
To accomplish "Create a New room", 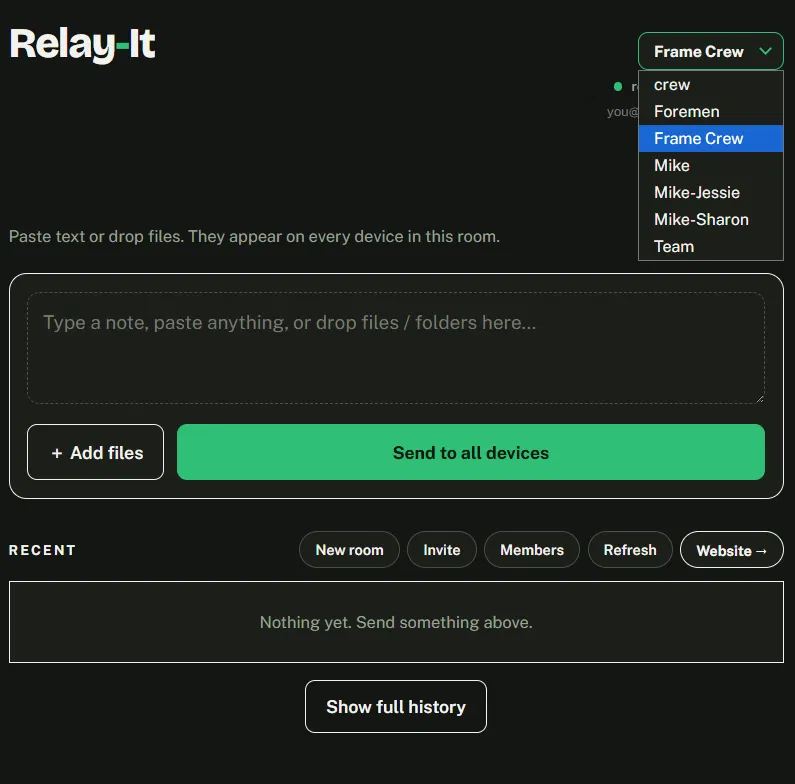I will click(349, 550).
